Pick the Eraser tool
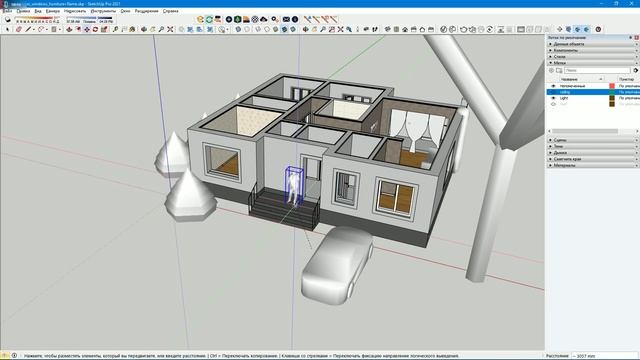The image size is (640, 360). tap(18, 29)
